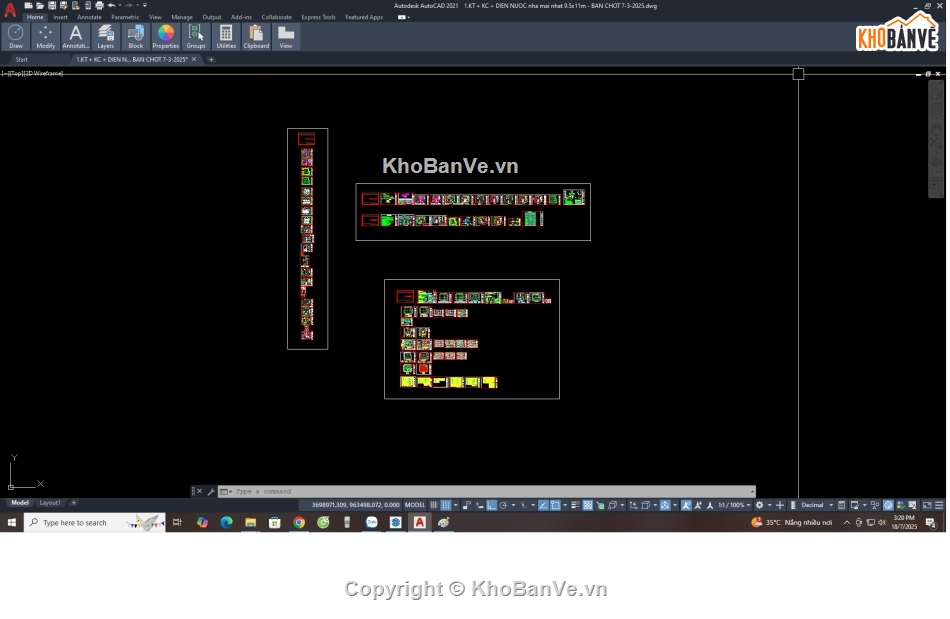
Task: Toggle Object Snap Tracking in status bar
Action: (x=543, y=505)
